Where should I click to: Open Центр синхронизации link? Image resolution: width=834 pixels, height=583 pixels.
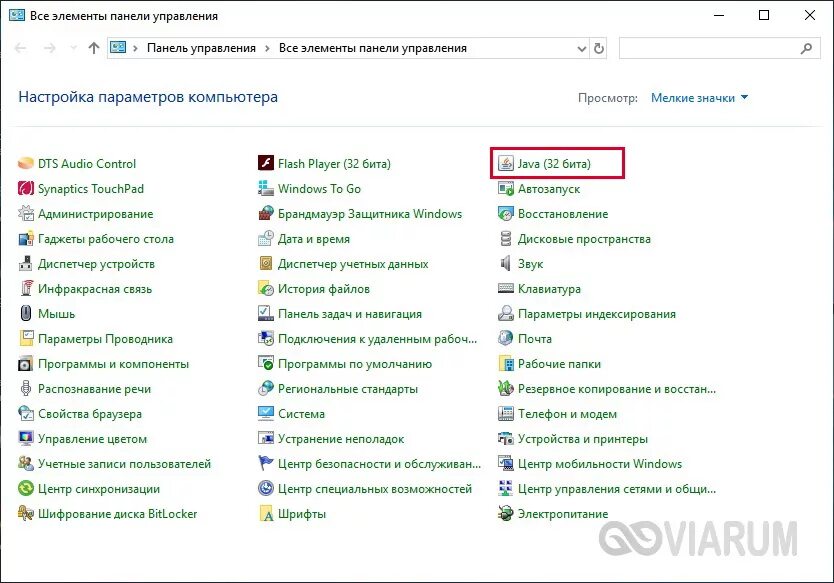click(99, 489)
